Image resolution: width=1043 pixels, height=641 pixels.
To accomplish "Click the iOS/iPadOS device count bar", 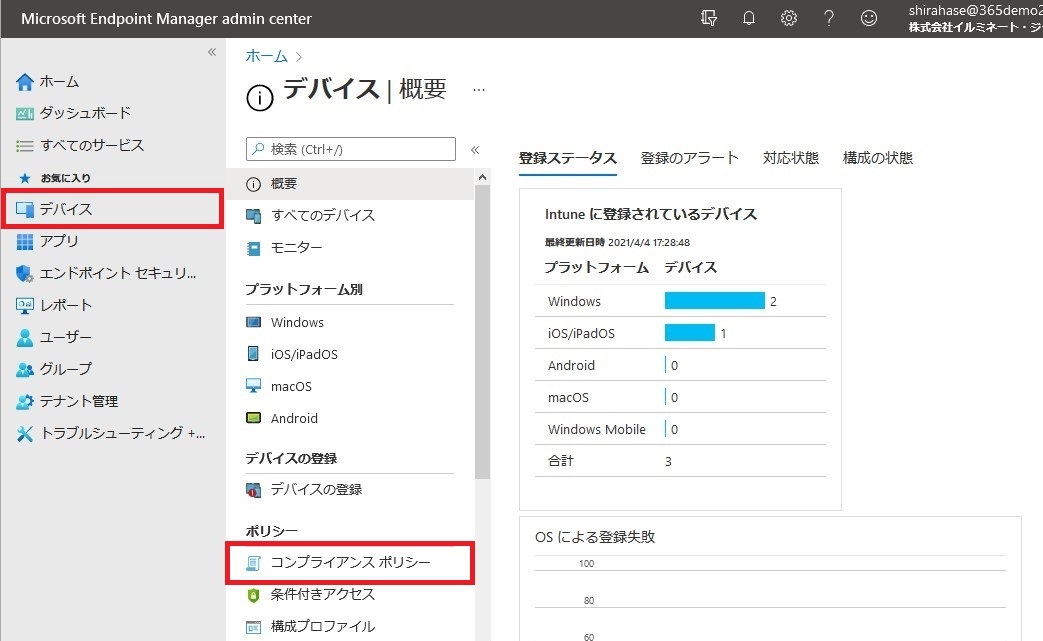I will (x=689, y=333).
